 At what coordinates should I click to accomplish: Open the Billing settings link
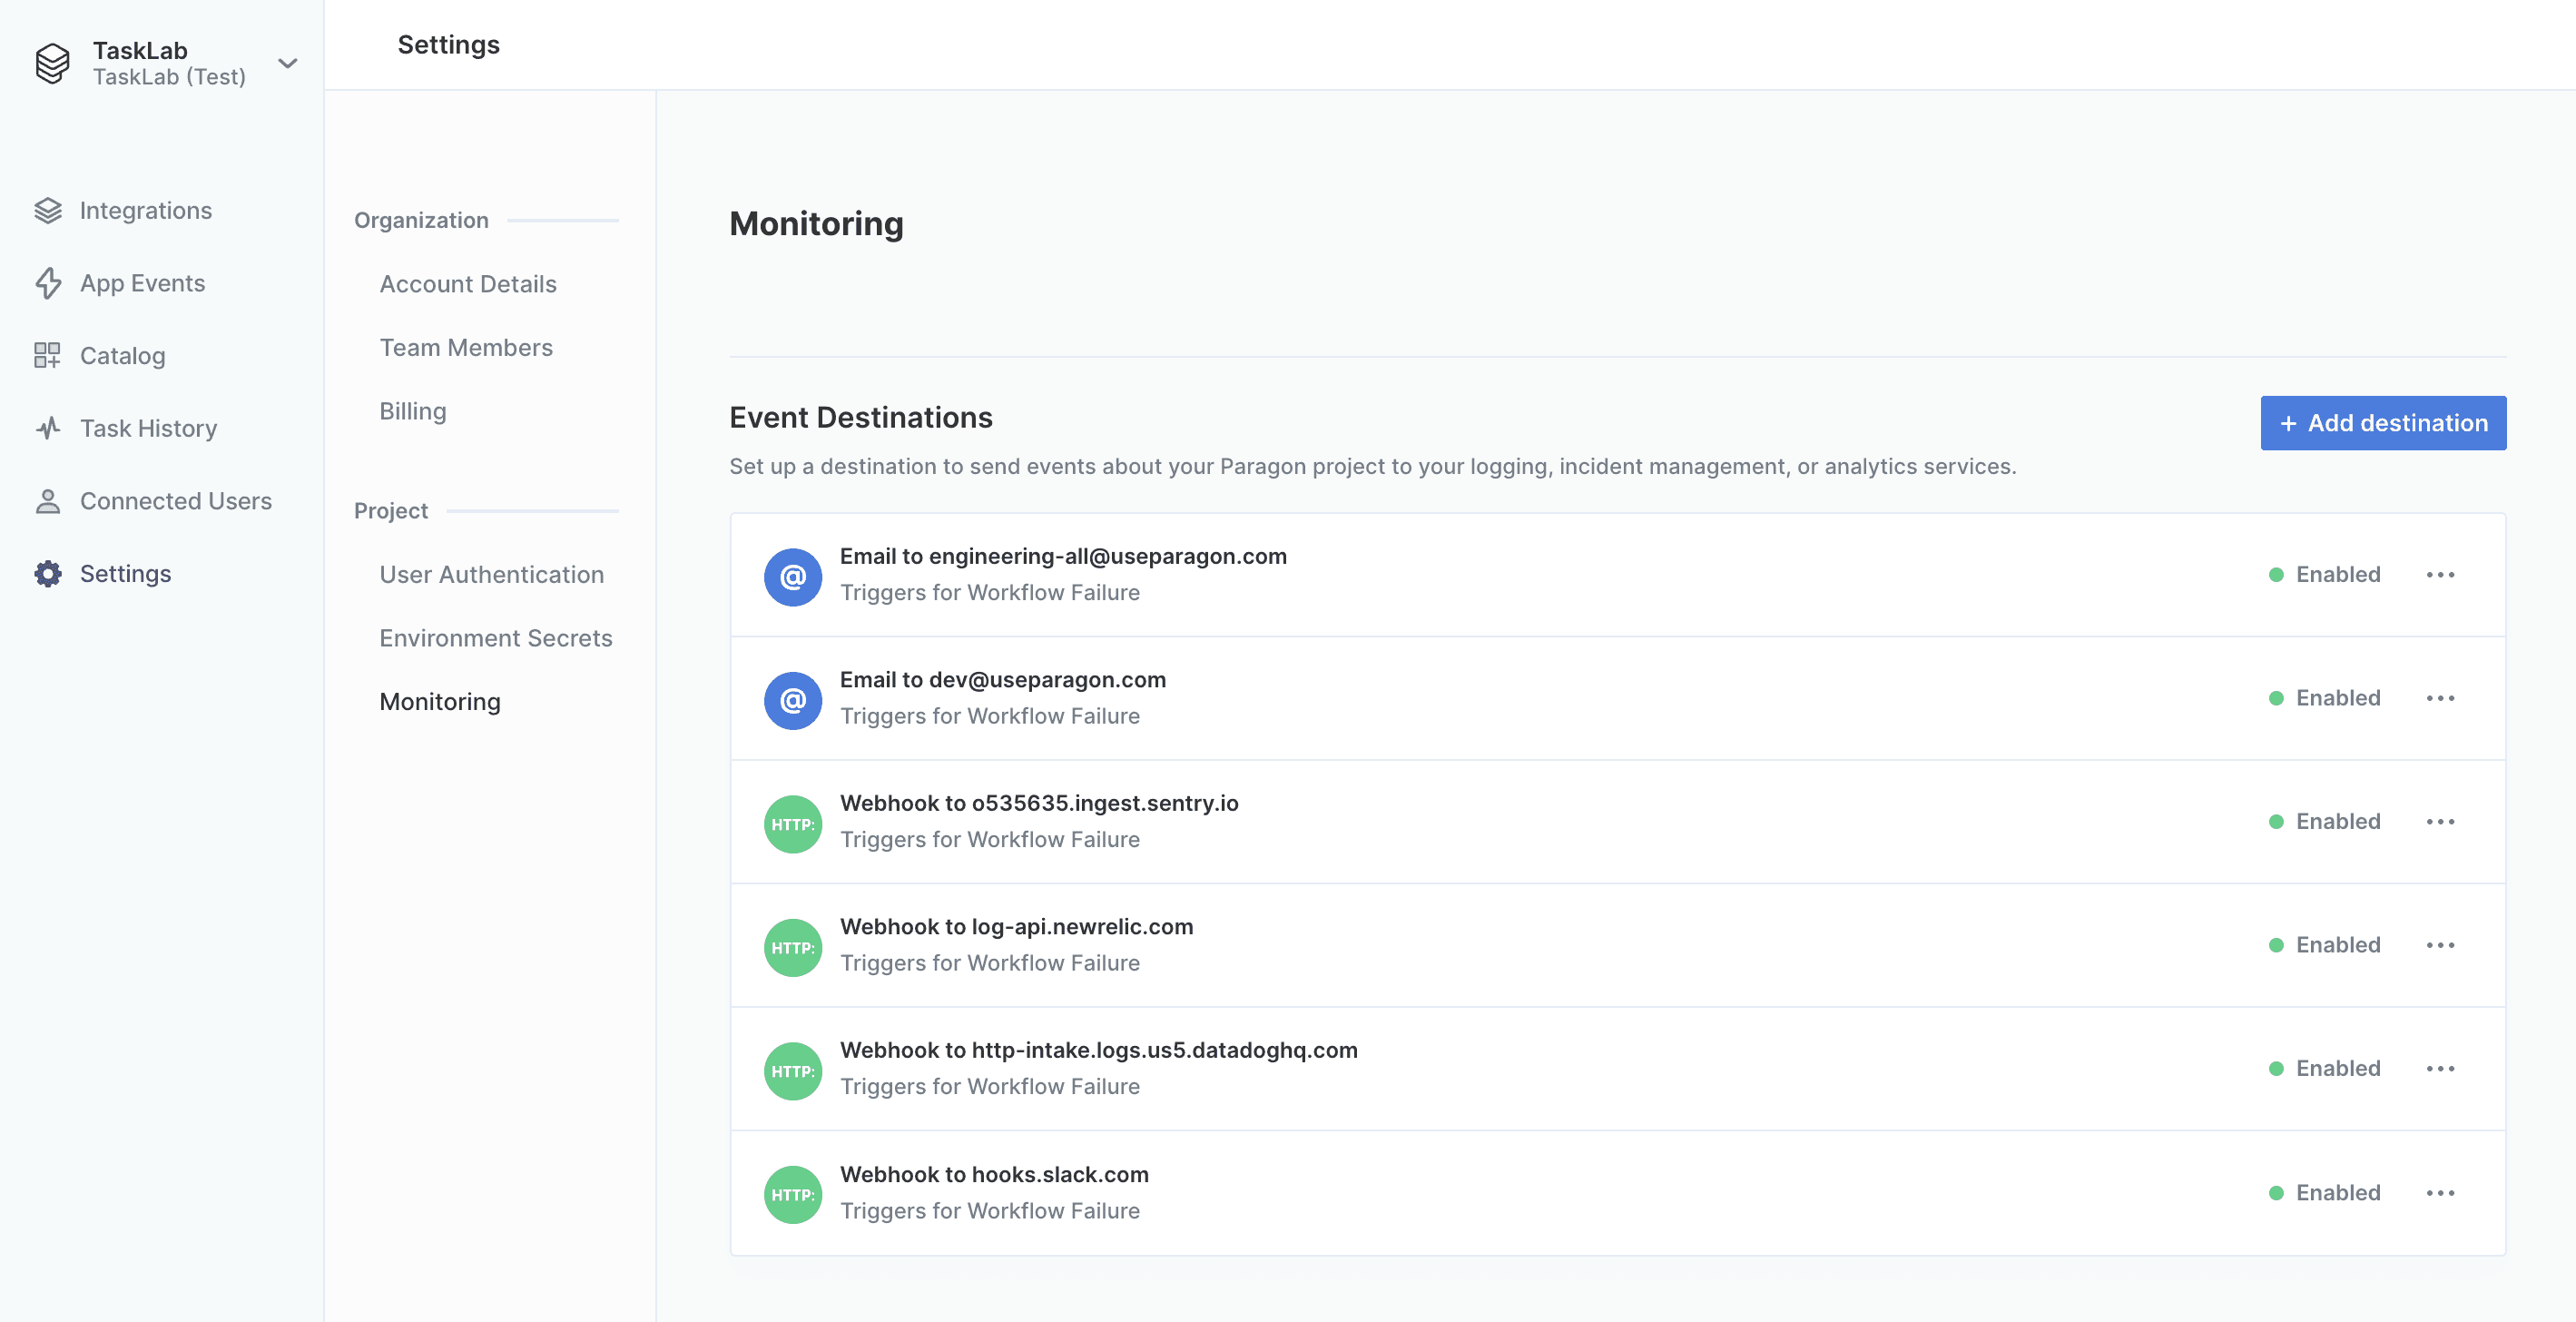[x=412, y=411]
